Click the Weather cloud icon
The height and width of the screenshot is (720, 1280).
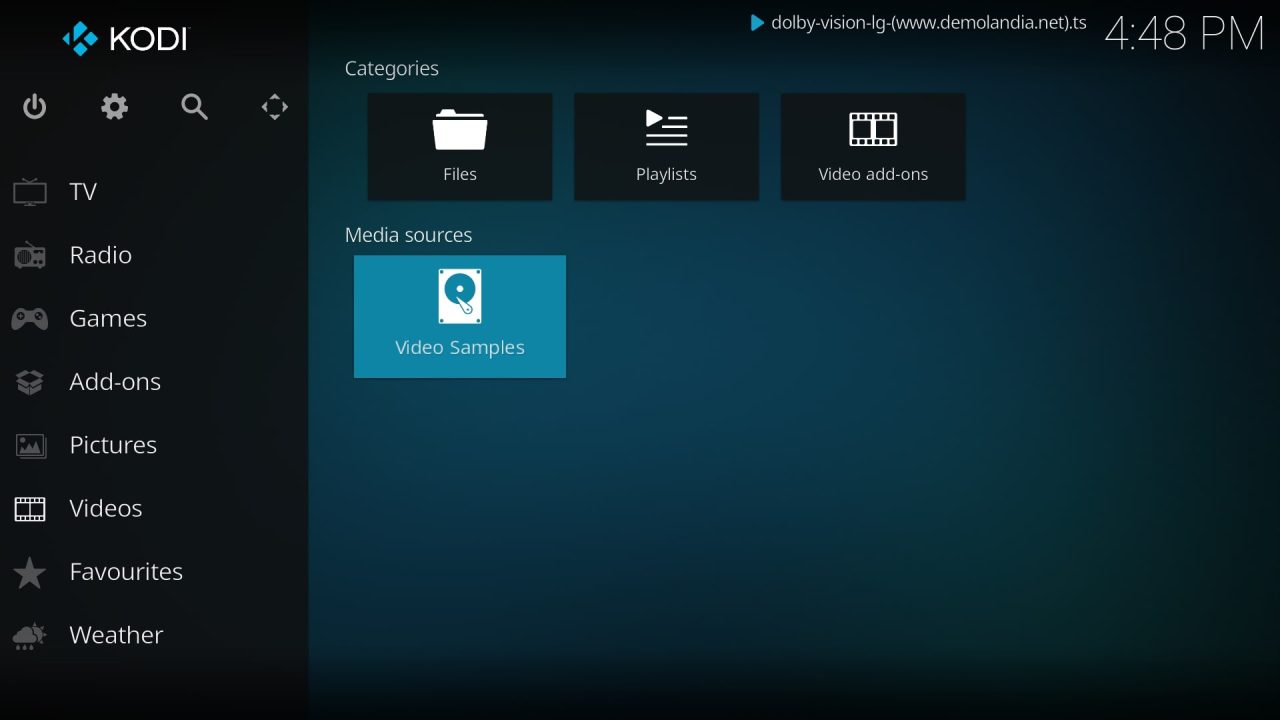pos(29,635)
